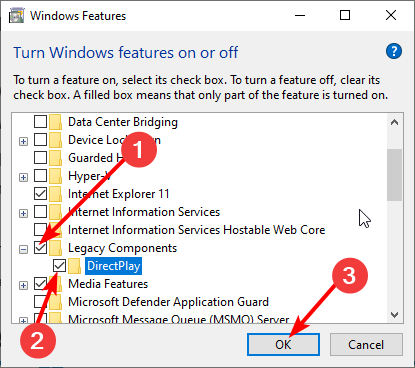415x368 pixels.
Task: Click the feature list scrollbar down arrow
Action: tap(395, 315)
